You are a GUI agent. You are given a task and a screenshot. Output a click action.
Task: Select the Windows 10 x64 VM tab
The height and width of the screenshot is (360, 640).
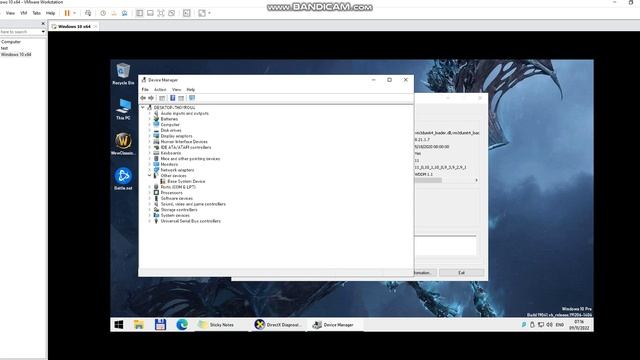coord(74,26)
